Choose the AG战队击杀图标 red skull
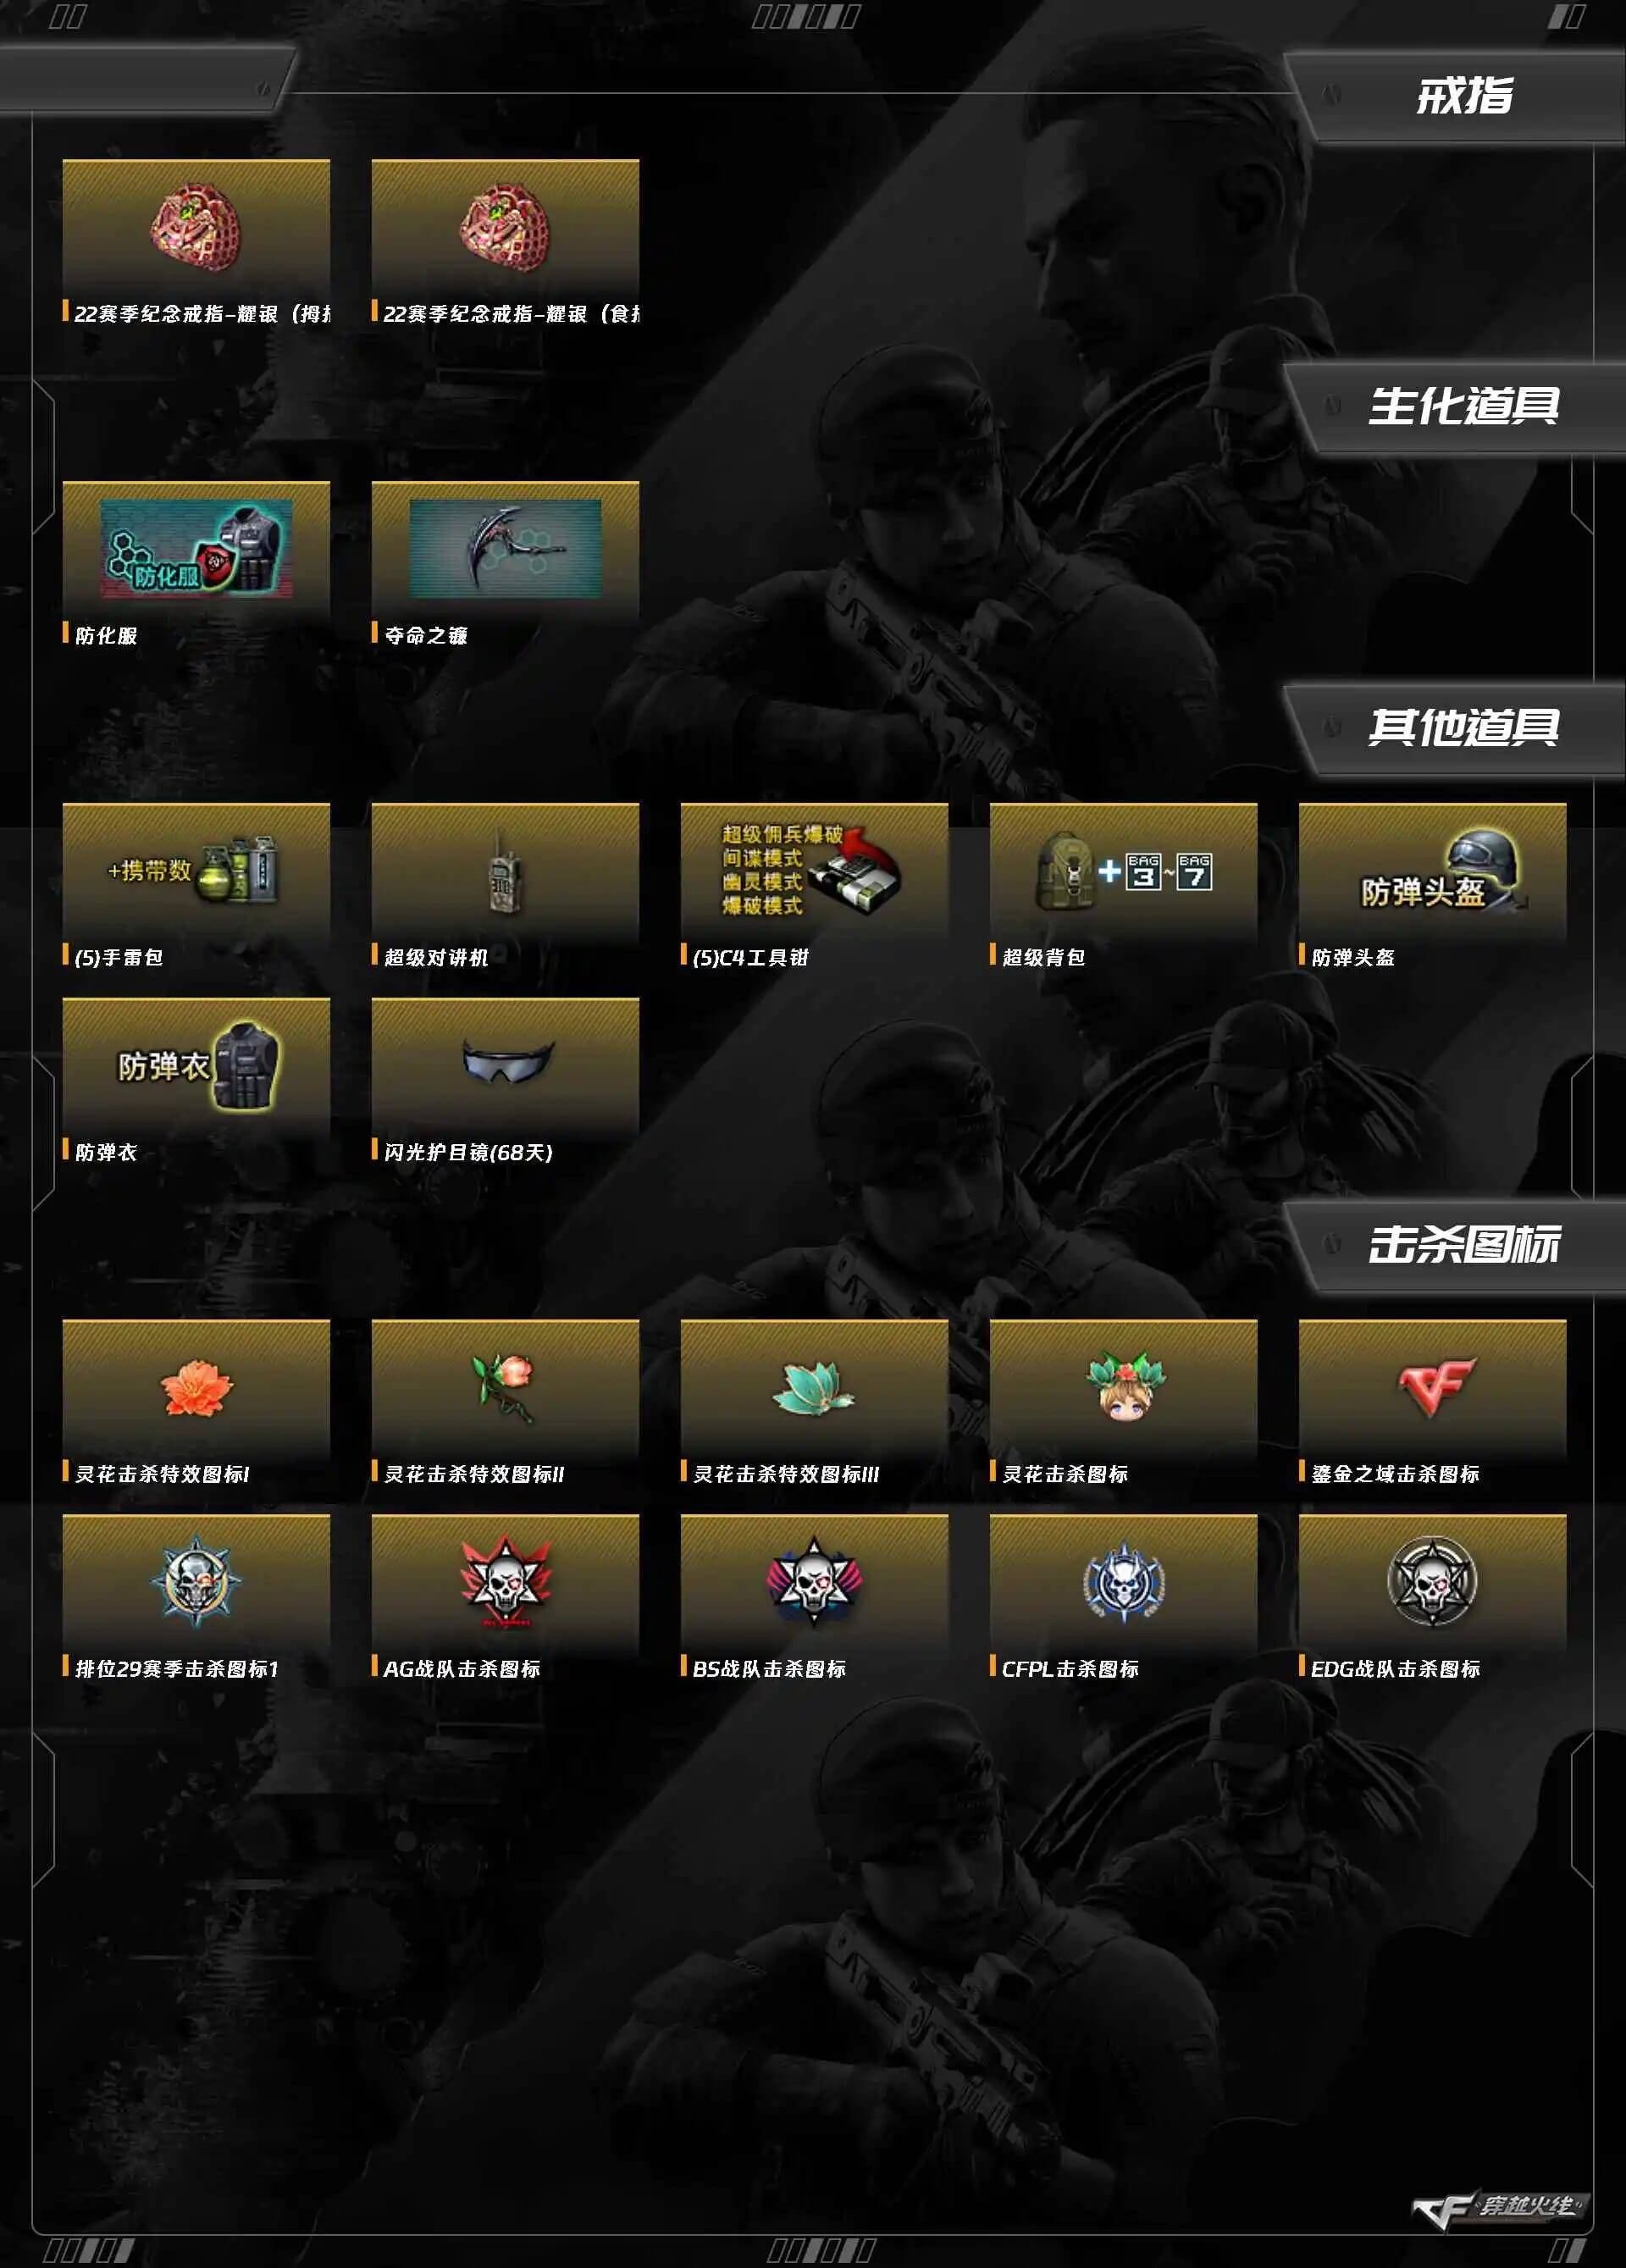 (x=505, y=1582)
